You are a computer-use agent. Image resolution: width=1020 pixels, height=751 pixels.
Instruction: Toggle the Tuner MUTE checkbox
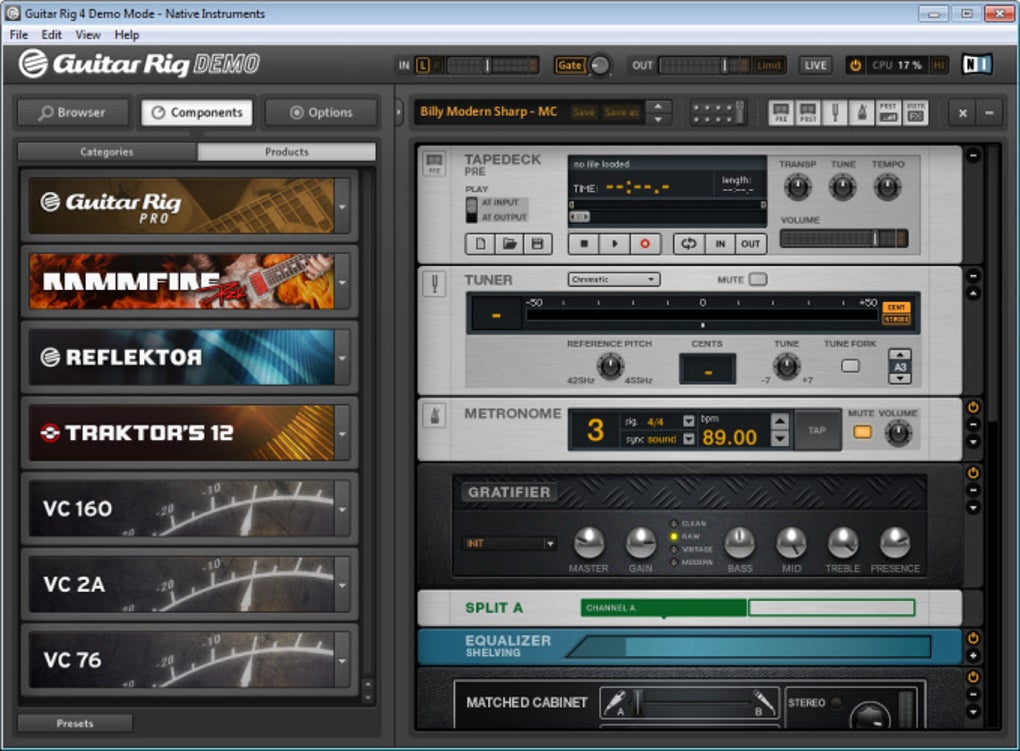(x=758, y=279)
